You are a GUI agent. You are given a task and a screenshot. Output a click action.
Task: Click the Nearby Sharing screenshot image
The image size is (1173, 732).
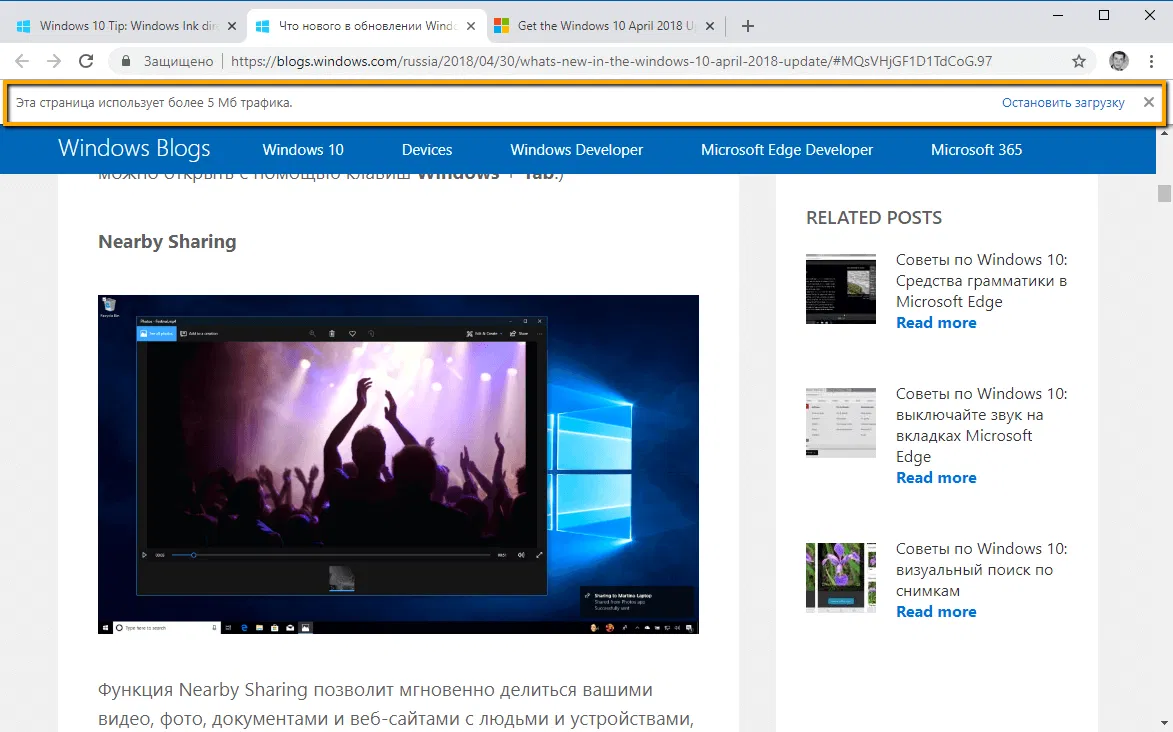[398, 464]
